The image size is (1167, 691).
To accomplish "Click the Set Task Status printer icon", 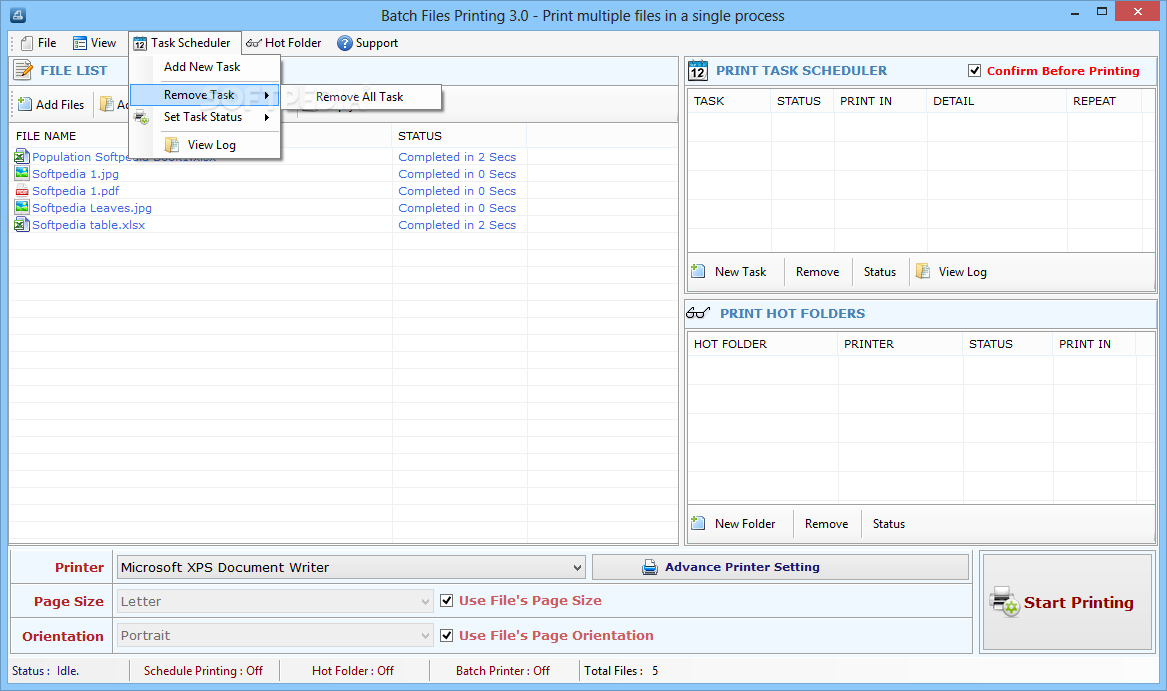I will pos(141,117).
